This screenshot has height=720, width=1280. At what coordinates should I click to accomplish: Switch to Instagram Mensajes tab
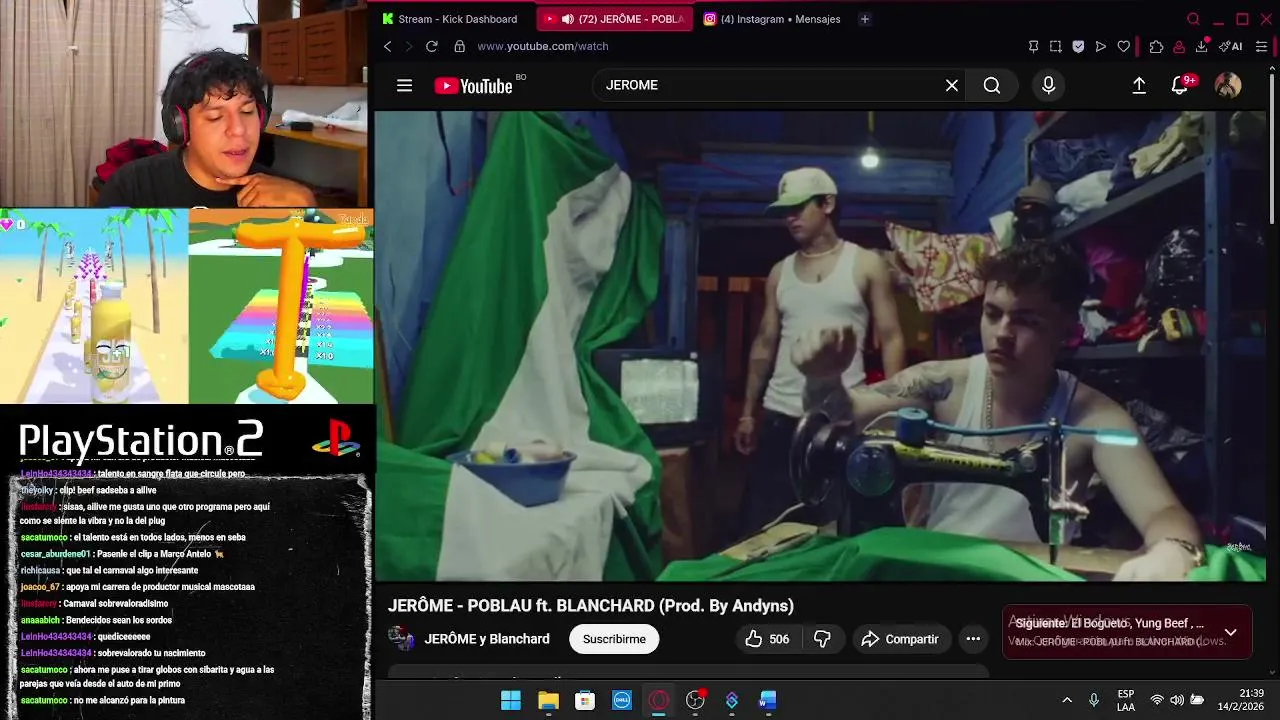[772, 19]
